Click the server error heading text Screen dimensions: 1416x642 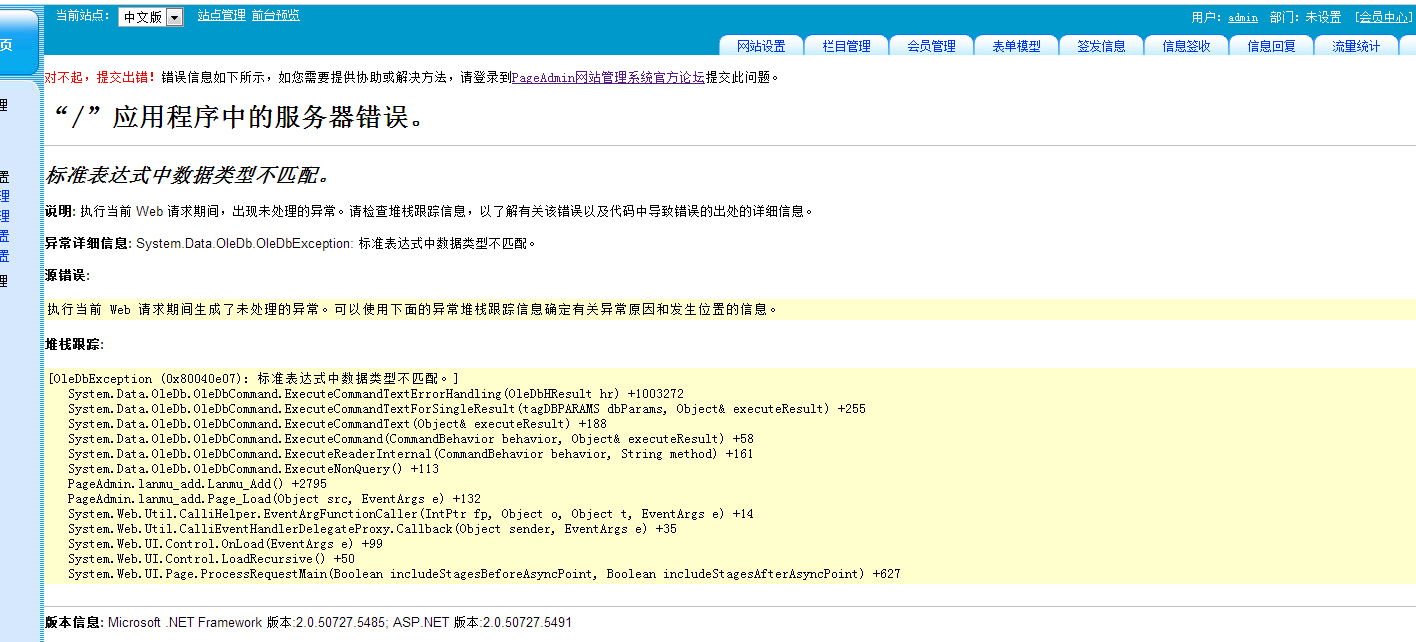240,117
